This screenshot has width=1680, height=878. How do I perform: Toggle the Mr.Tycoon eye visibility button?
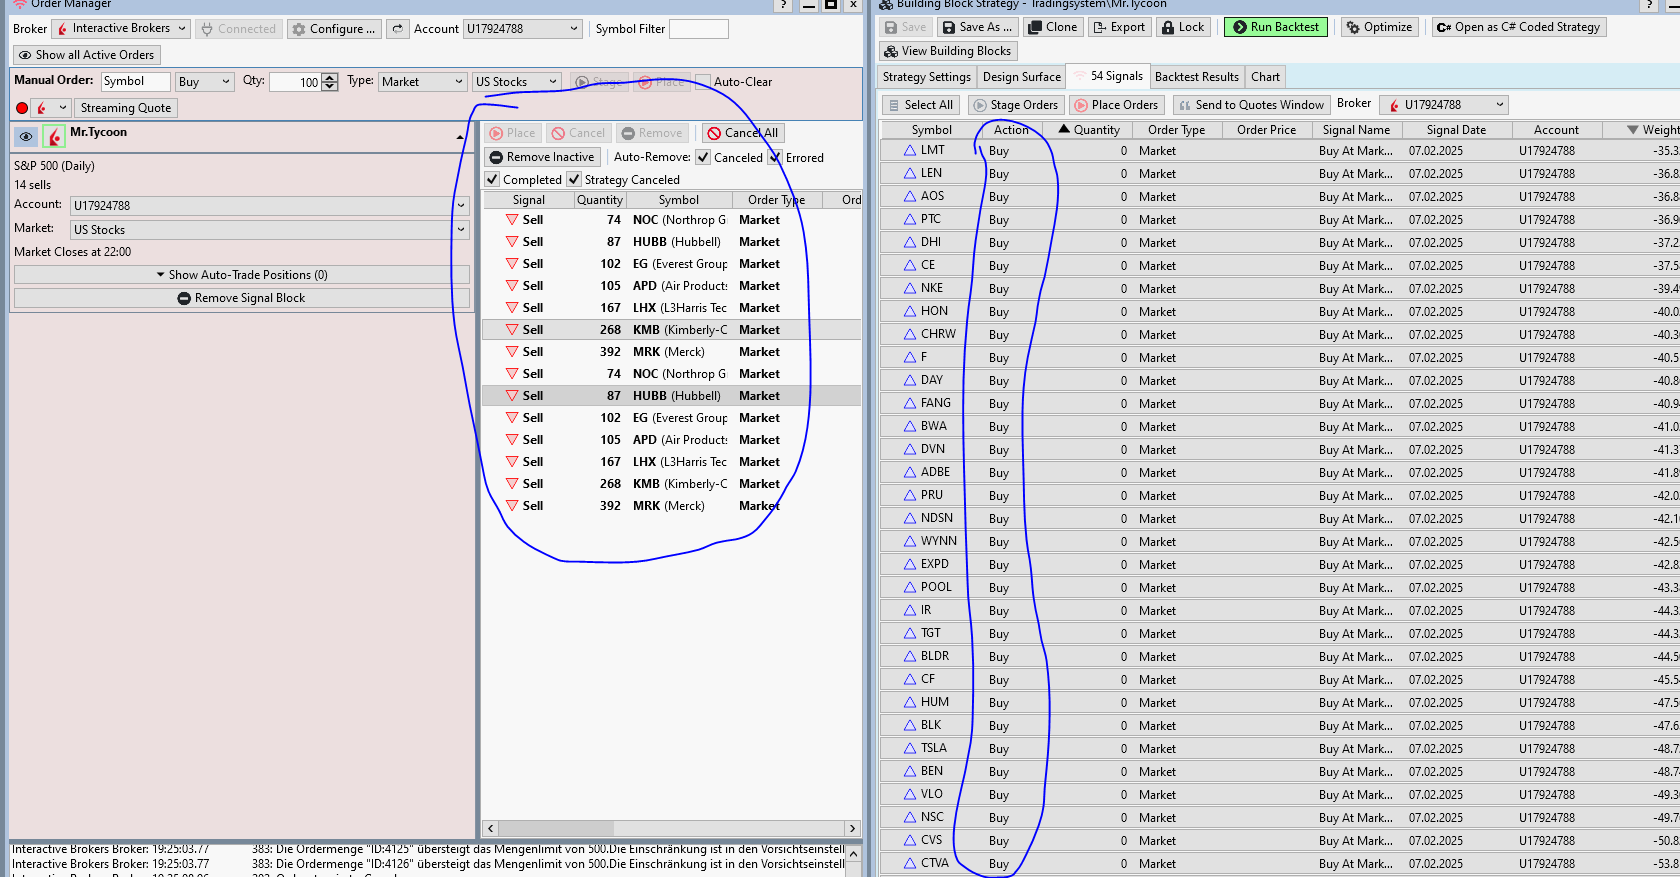coord(26,136)
